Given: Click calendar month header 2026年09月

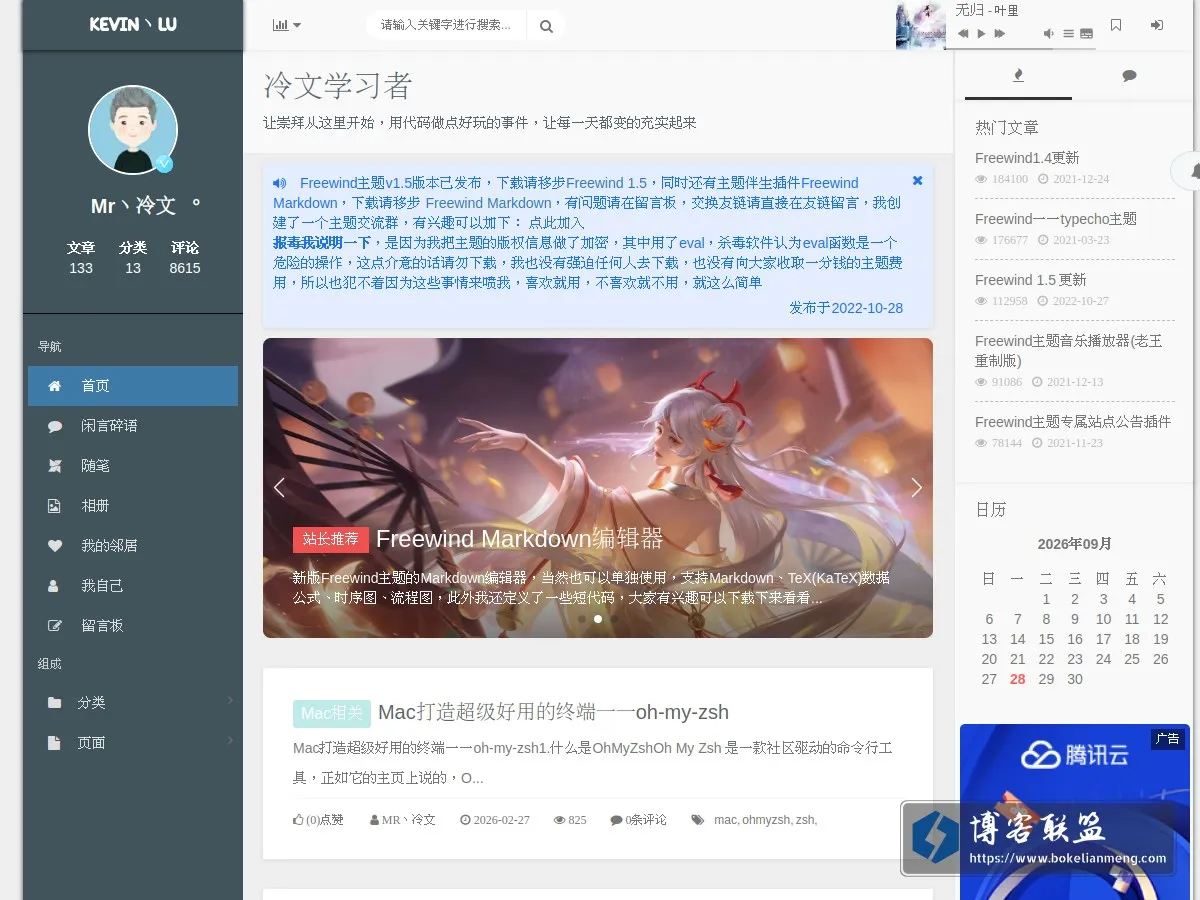Looking at the screenshot, I should click(x=1075, y=544).
